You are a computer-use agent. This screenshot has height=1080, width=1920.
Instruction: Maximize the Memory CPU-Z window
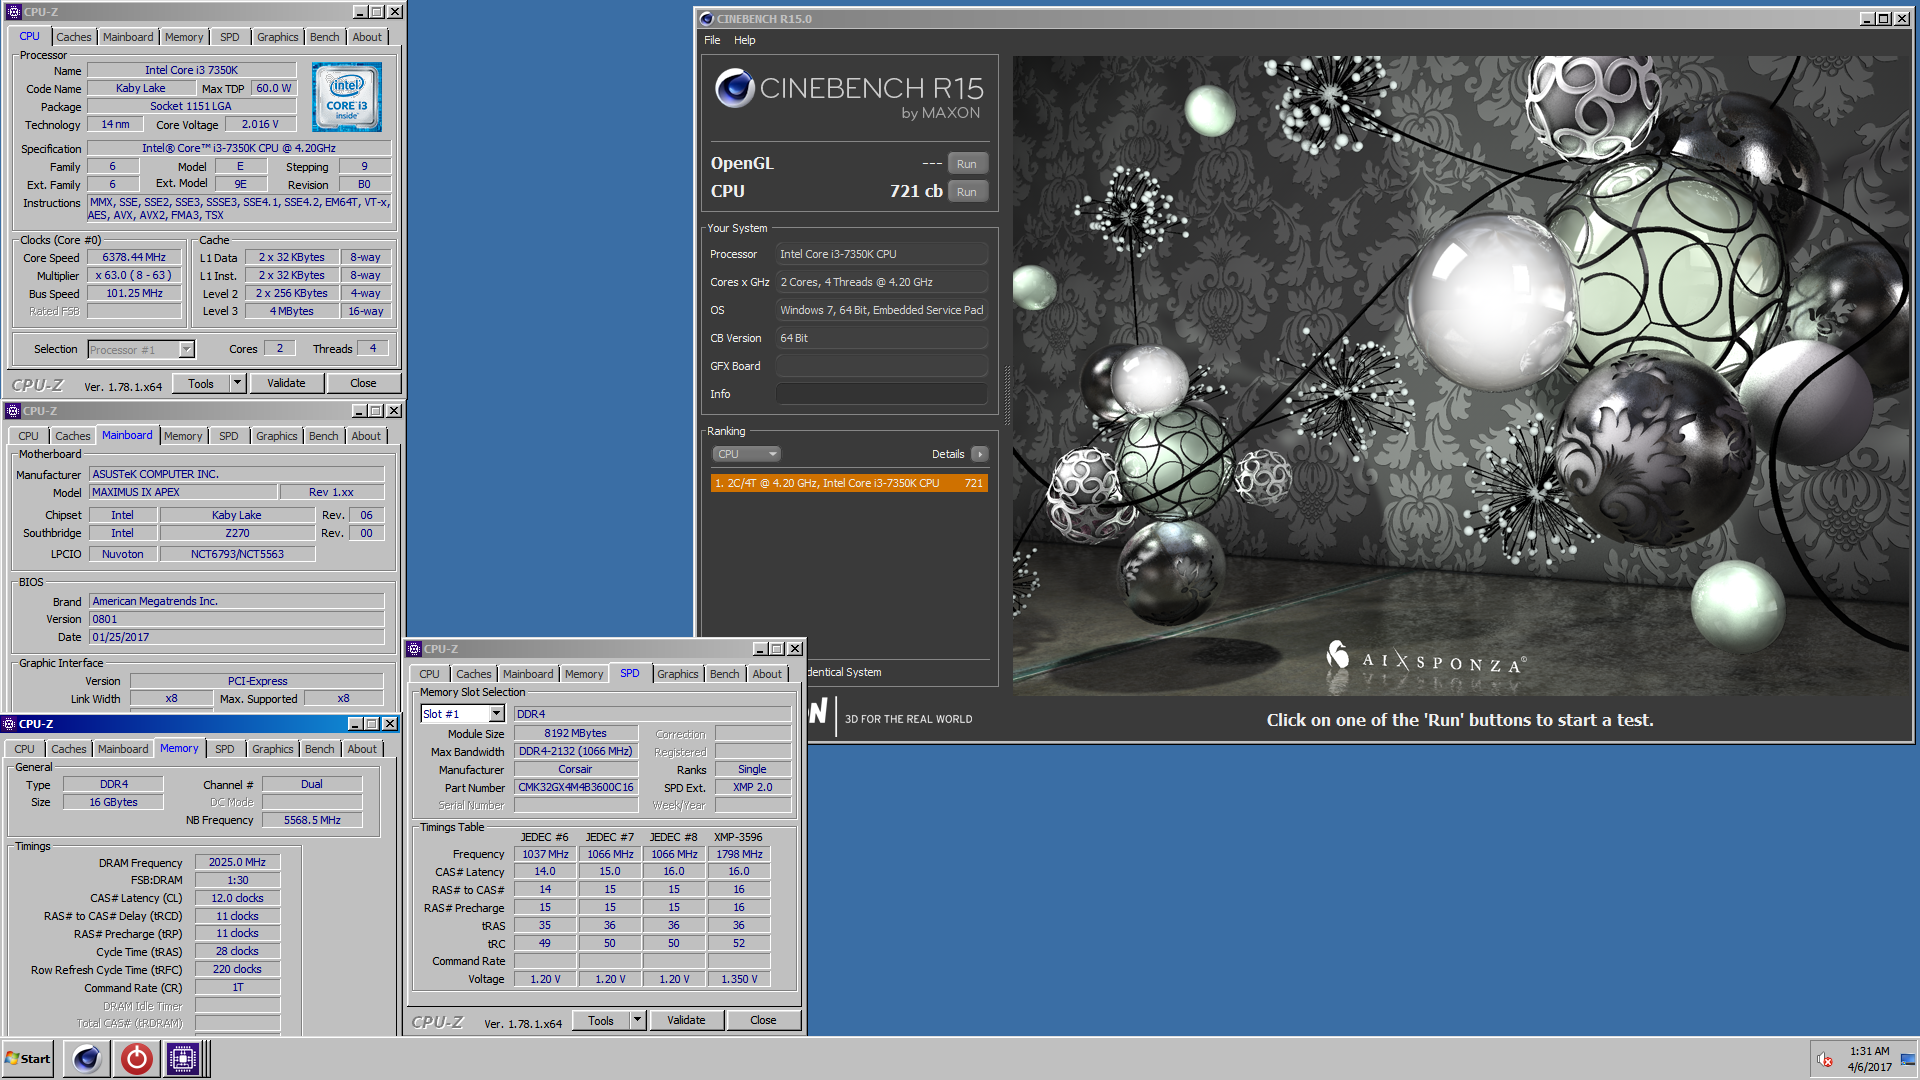point(372,724)
